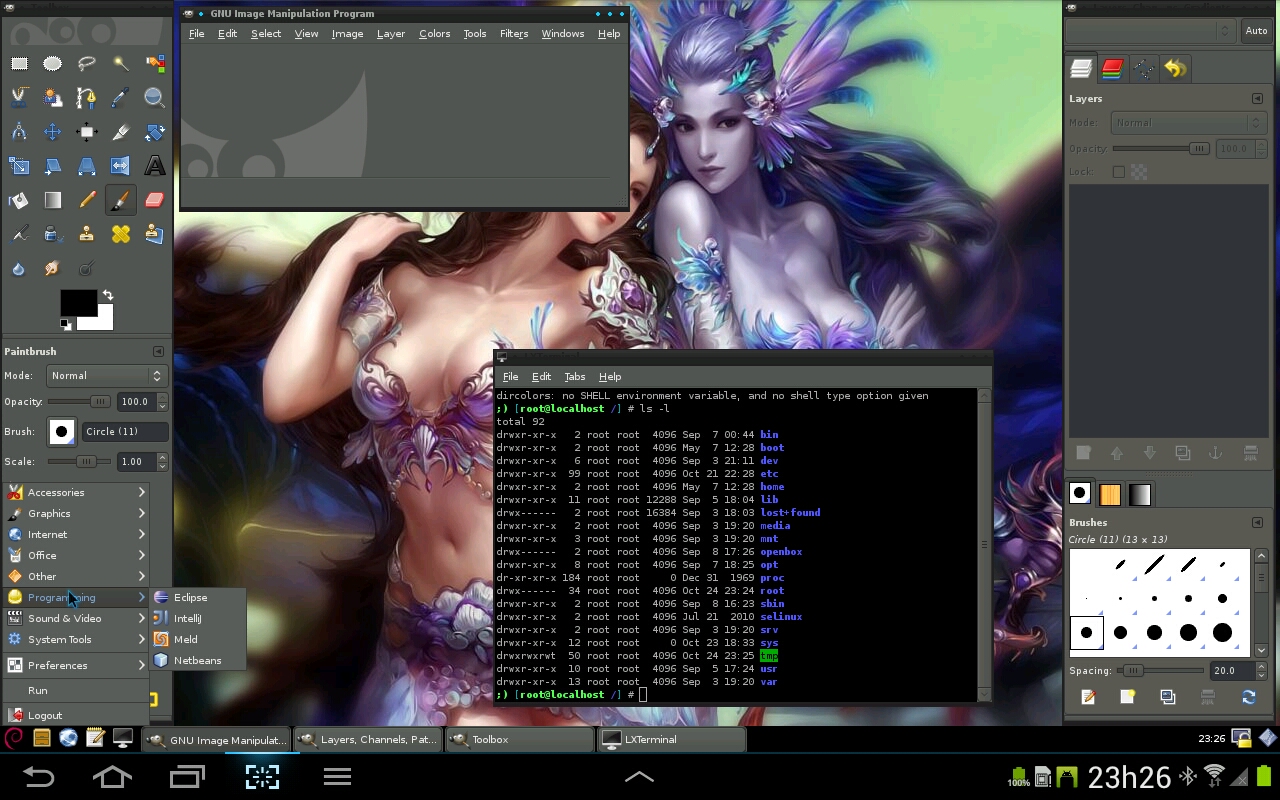Click the terminal window vertical scrollbar
Viewport: 1280px width, 800px height.
click(984, 544)
